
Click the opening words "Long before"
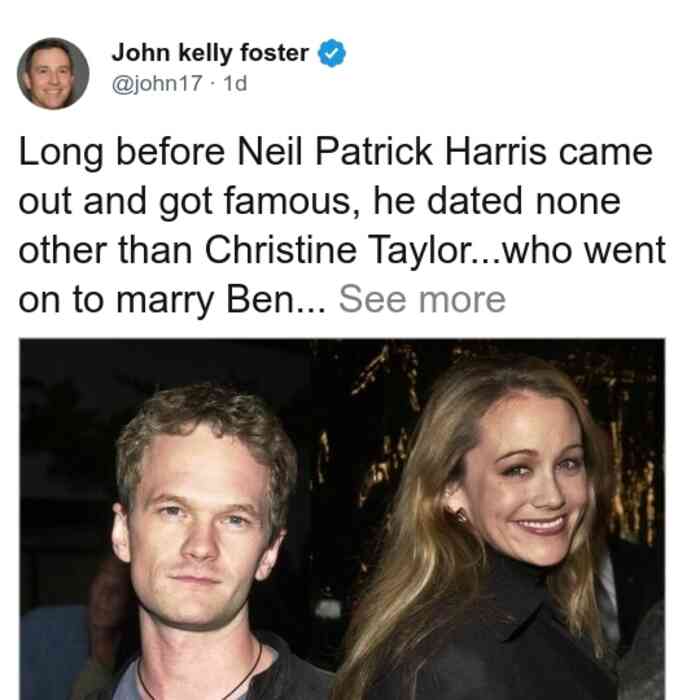(x=121, y=152)
